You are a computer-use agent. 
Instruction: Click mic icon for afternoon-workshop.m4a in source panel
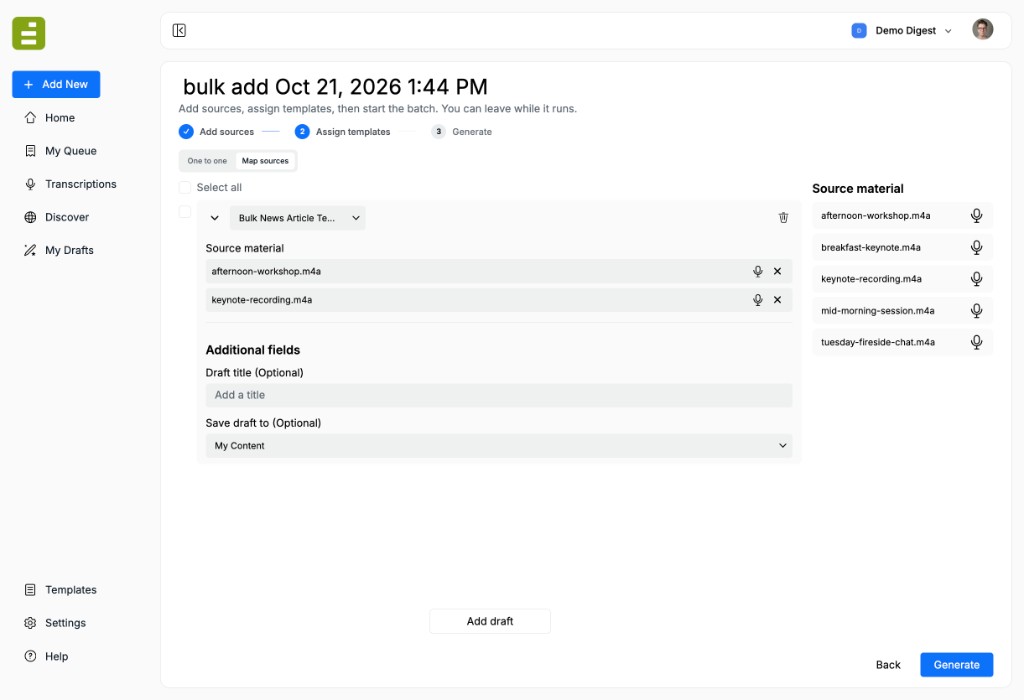tap(976, 215)
